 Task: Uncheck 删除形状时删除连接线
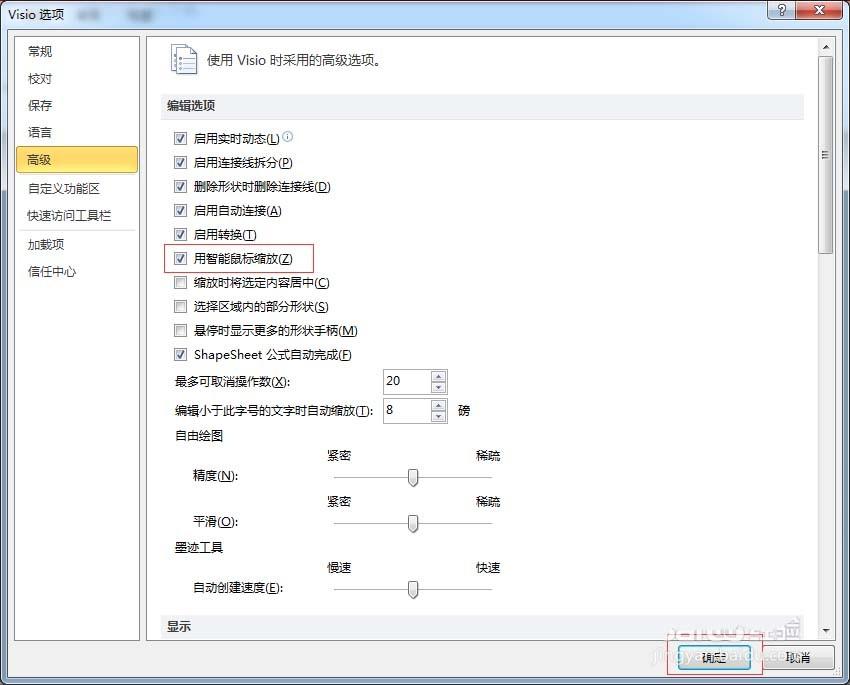point(180,186)
